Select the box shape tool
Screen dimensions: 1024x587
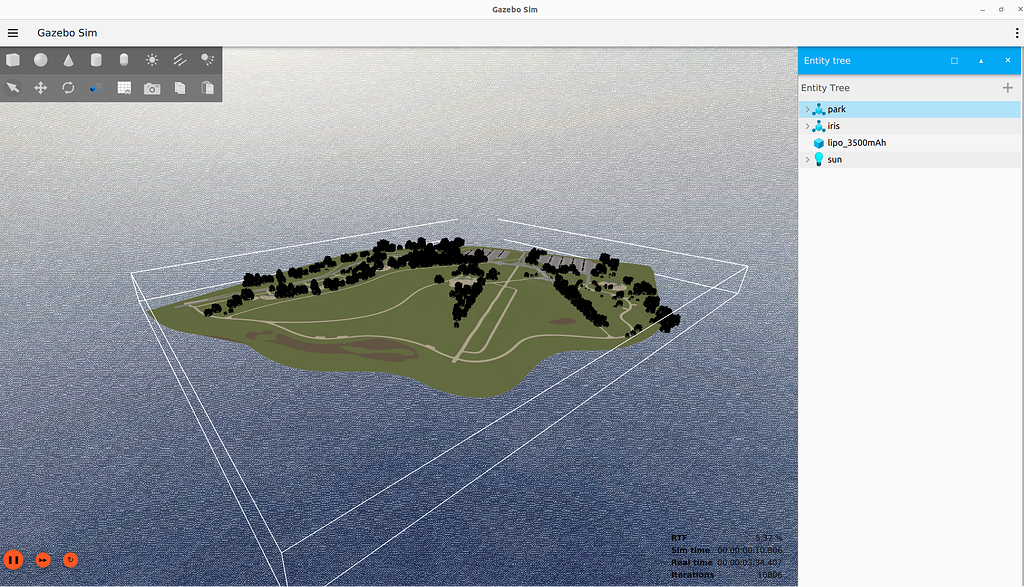tap(13, 60)
